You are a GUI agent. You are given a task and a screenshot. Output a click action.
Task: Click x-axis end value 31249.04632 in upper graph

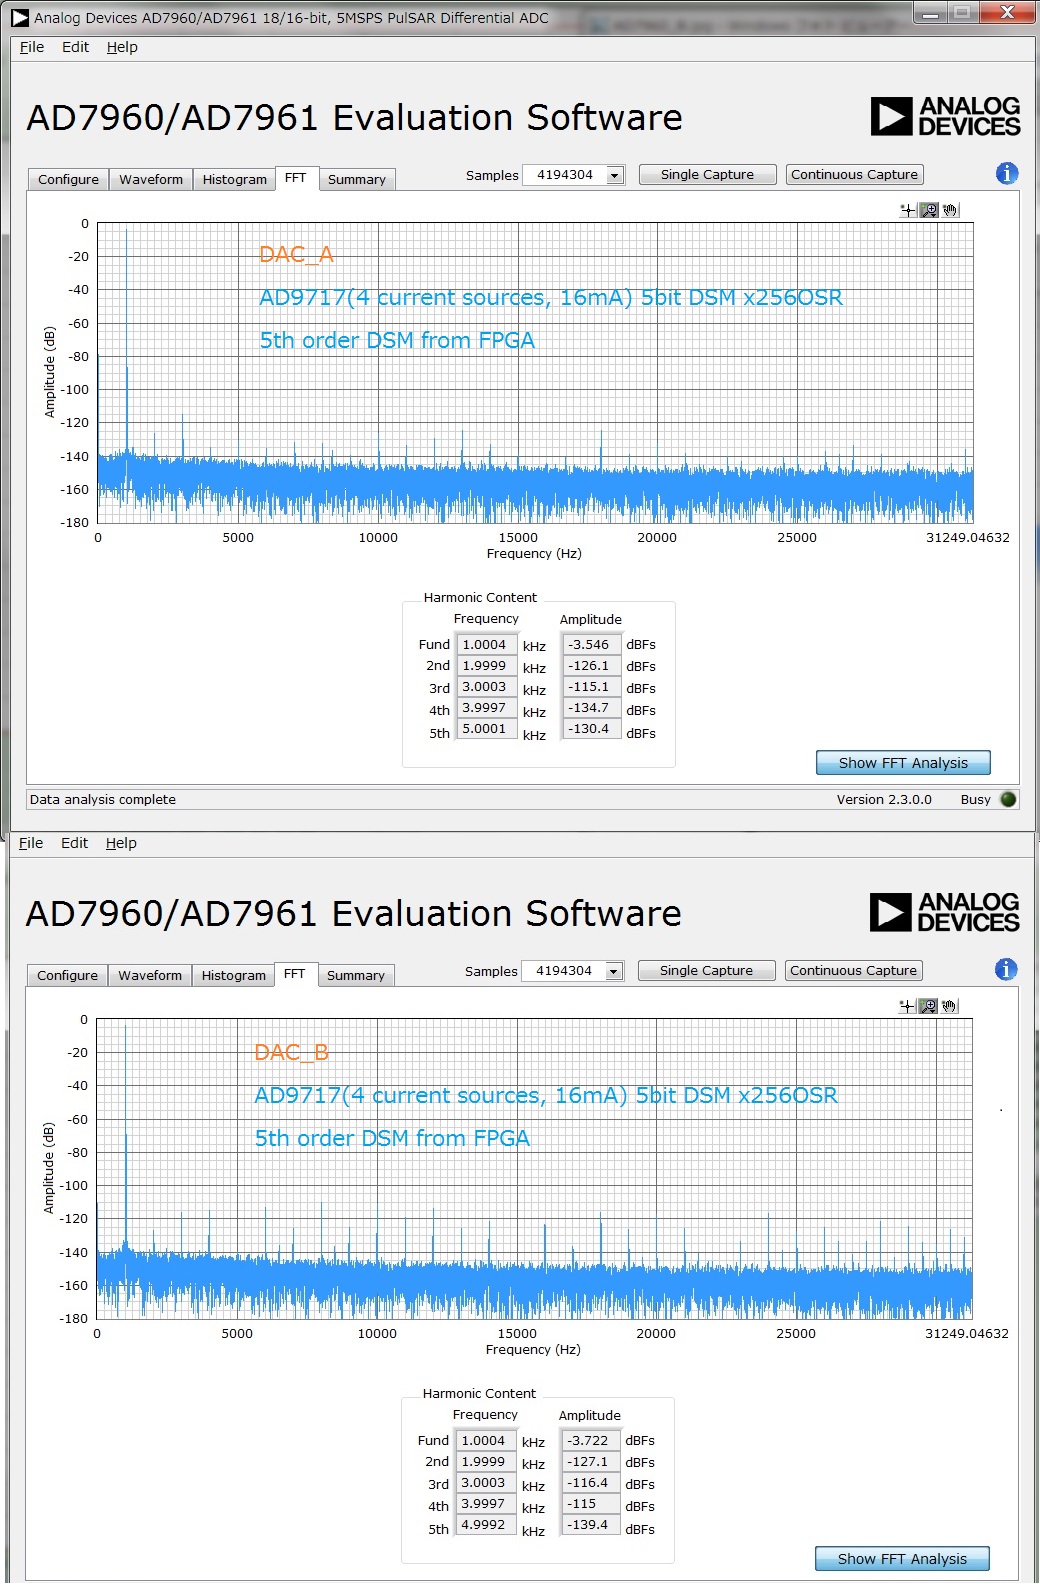pos(967,537)
